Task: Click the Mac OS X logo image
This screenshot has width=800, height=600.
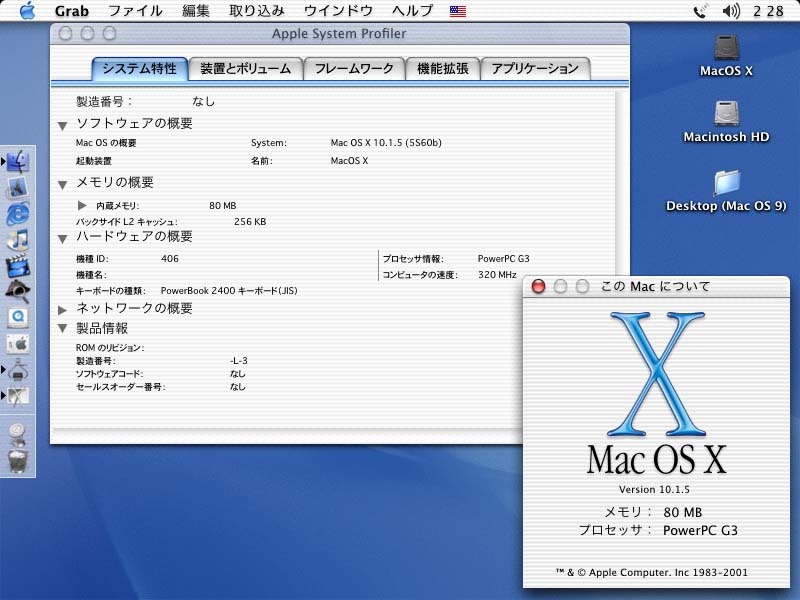Action: click(x=657, y=374)
